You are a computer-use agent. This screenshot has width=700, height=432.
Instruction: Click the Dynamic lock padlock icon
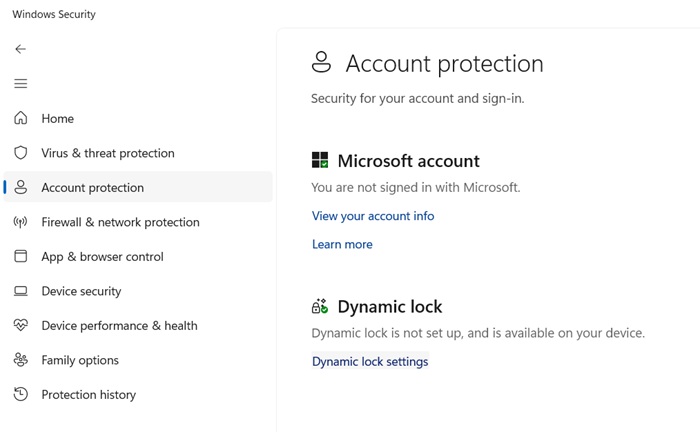[320, 306]
